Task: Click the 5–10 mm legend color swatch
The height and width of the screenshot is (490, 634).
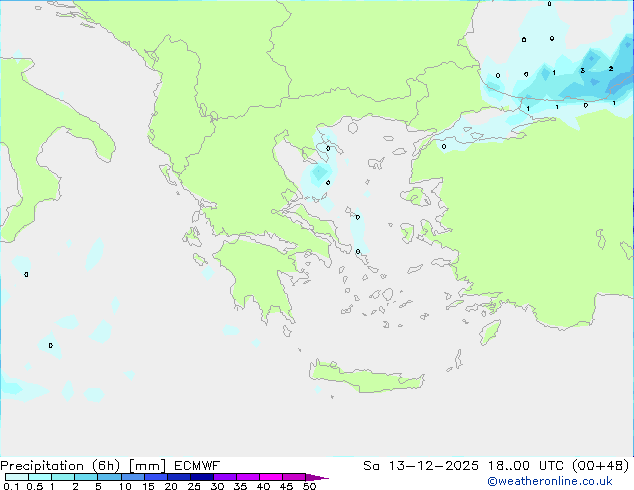Action: tap(109, 477)
